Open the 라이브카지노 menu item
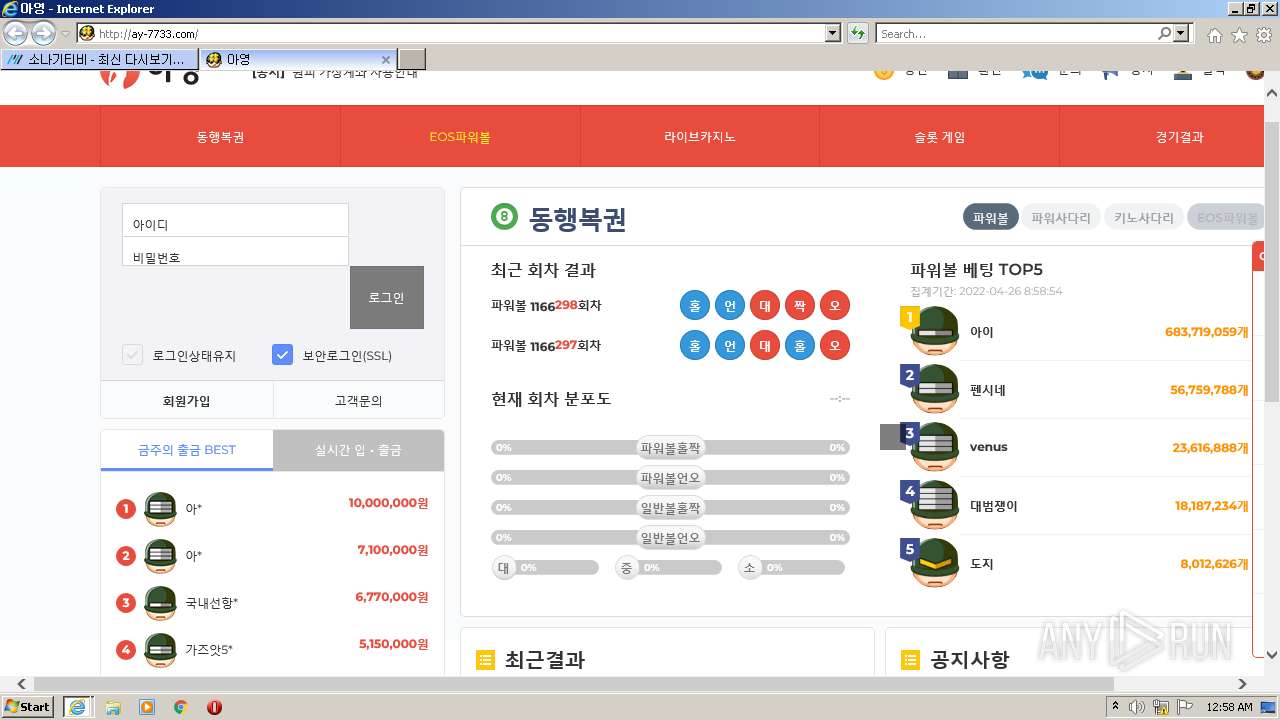This screenshot has height=720, width=1280. [x=700, y=137]
